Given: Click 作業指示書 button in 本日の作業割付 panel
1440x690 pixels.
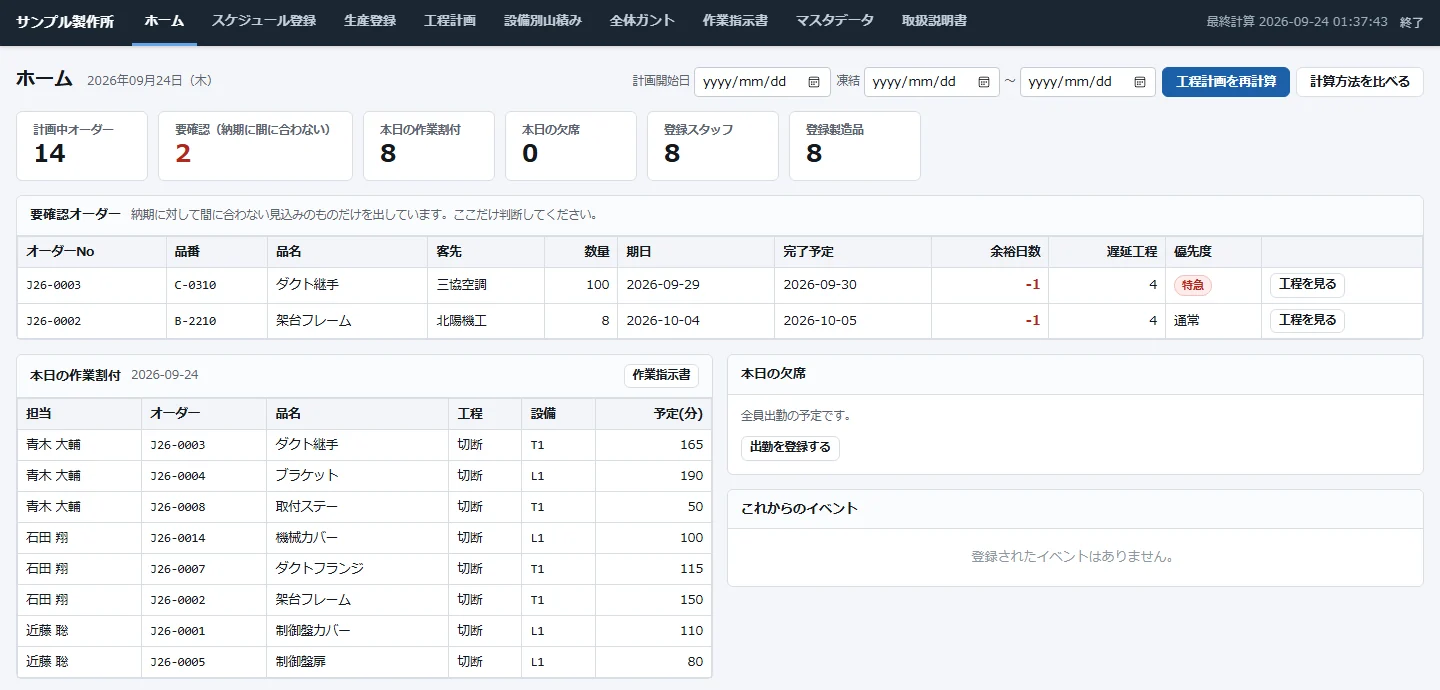Looking at the screenshot, I should tap(661, 376).
